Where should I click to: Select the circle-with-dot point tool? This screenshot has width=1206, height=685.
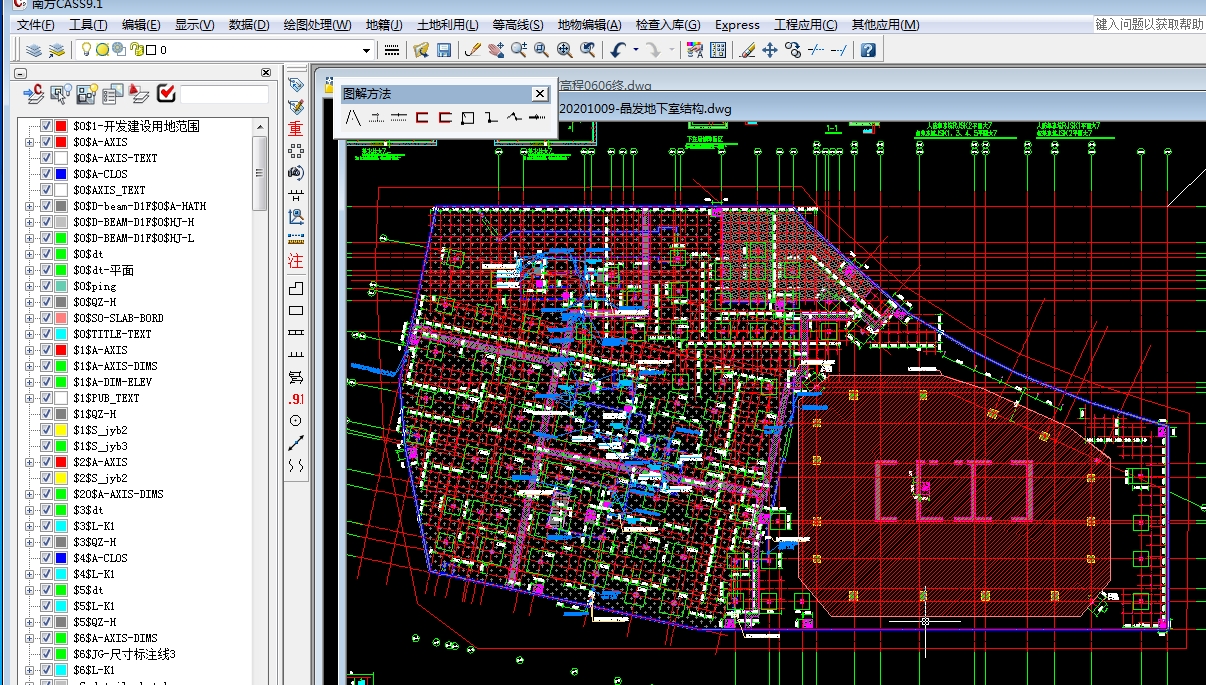point(295,421)
